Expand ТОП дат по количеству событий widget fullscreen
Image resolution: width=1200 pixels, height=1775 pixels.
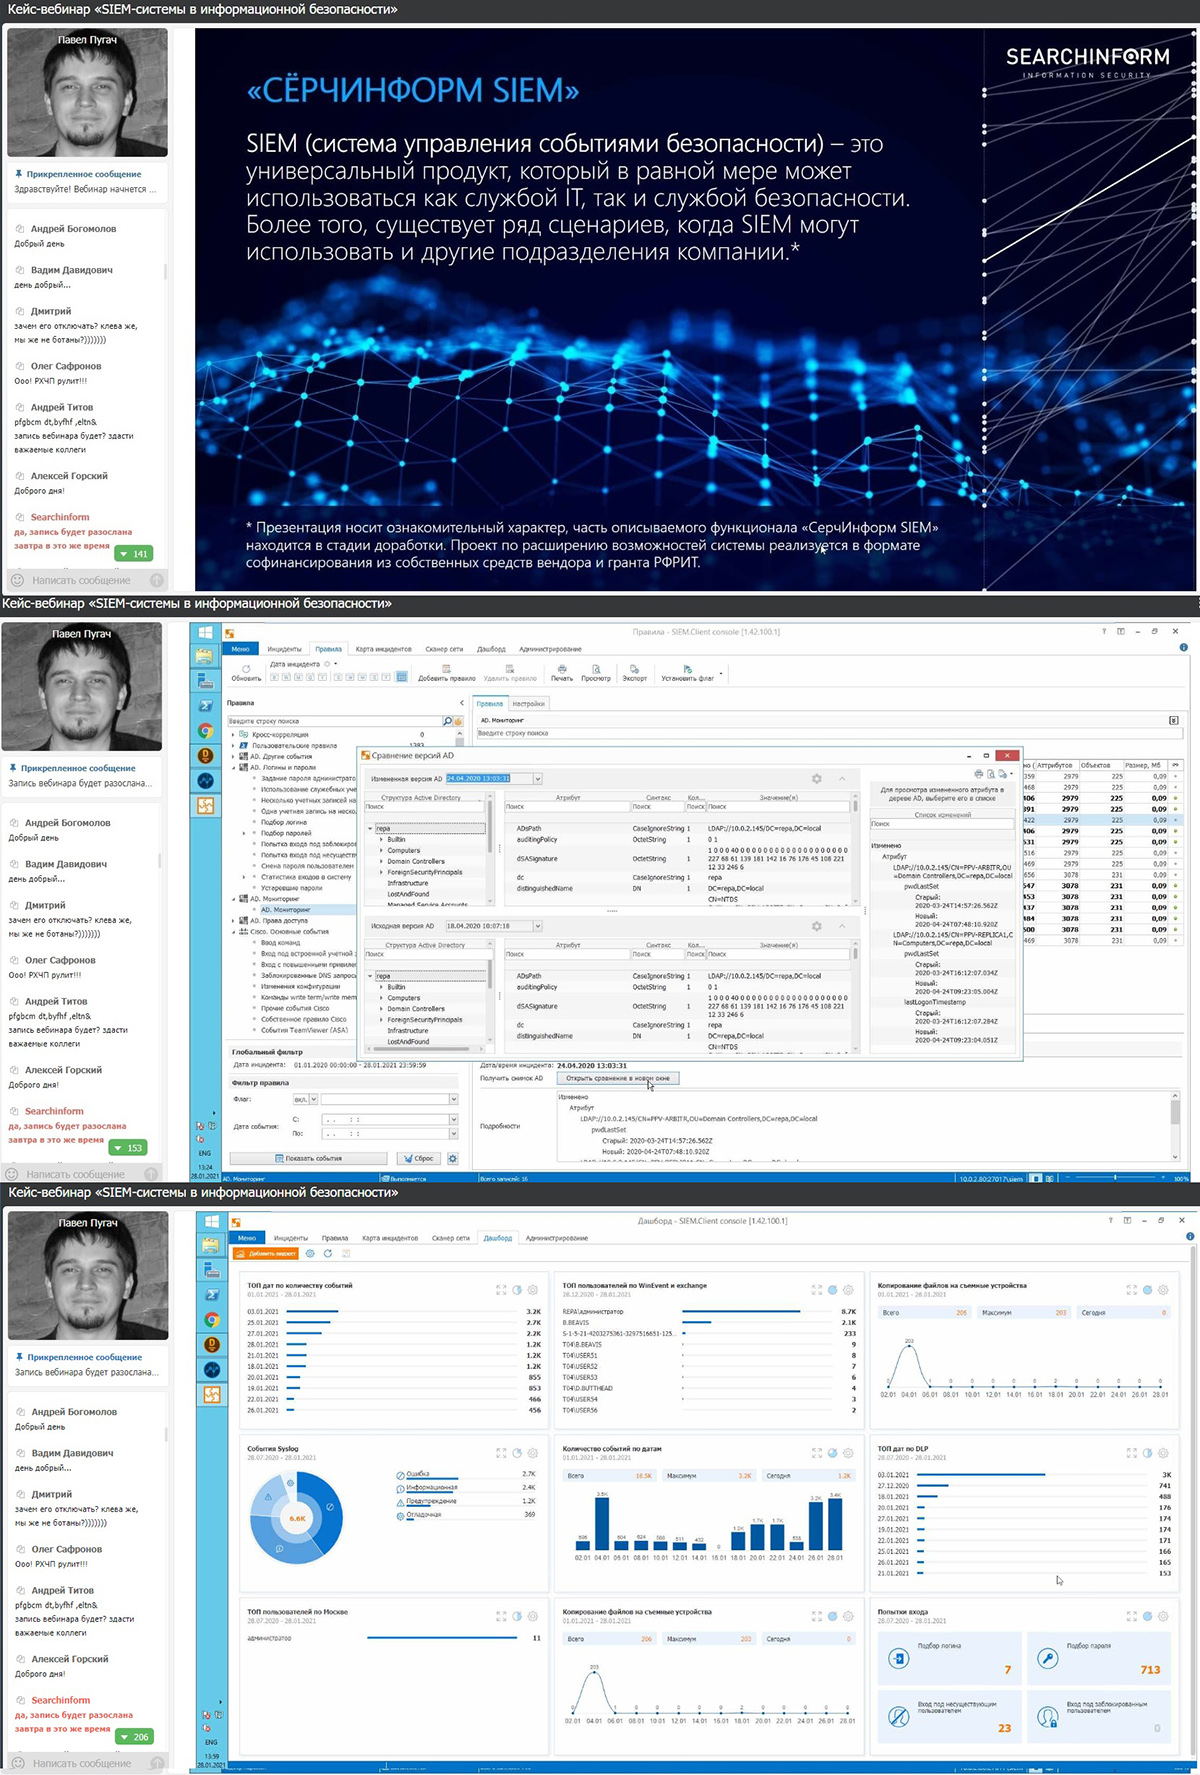[501, 1290]
